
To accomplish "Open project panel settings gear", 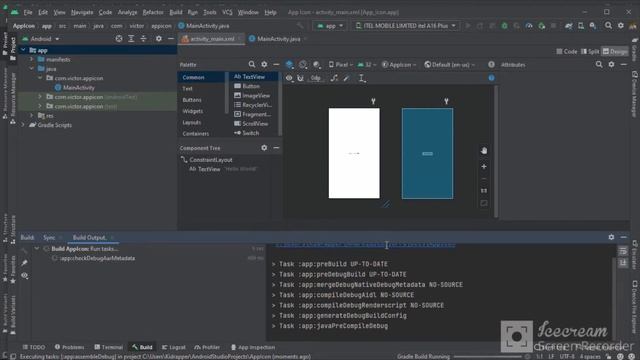I will point(158,39).
